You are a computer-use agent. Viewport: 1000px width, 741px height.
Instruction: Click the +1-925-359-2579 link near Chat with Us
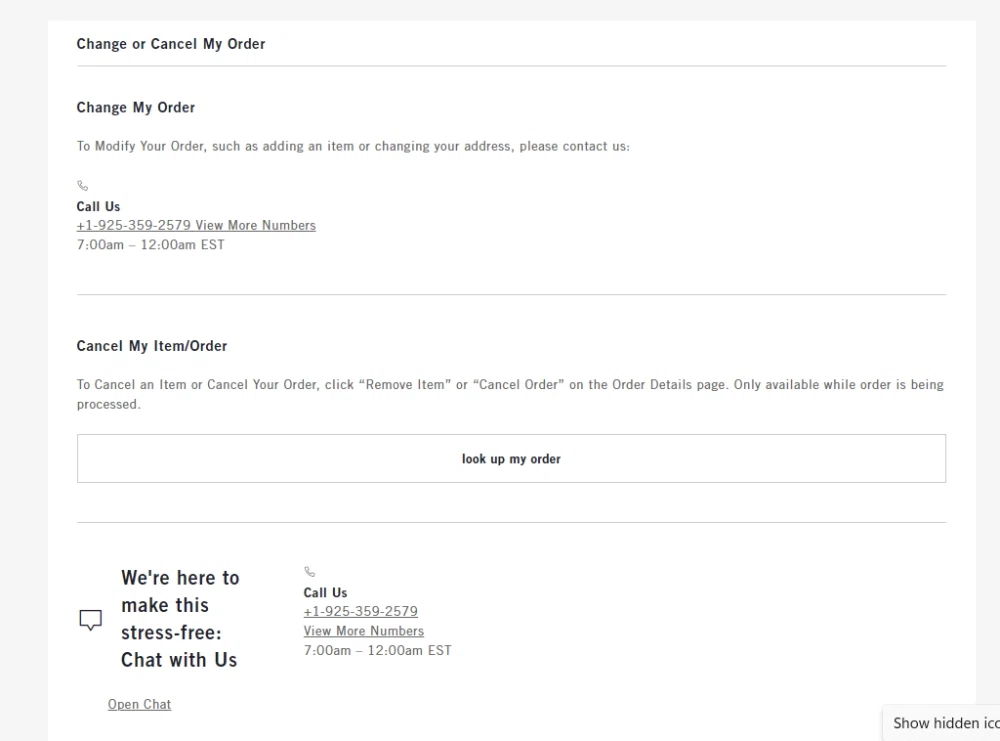[x=360, y=611]
